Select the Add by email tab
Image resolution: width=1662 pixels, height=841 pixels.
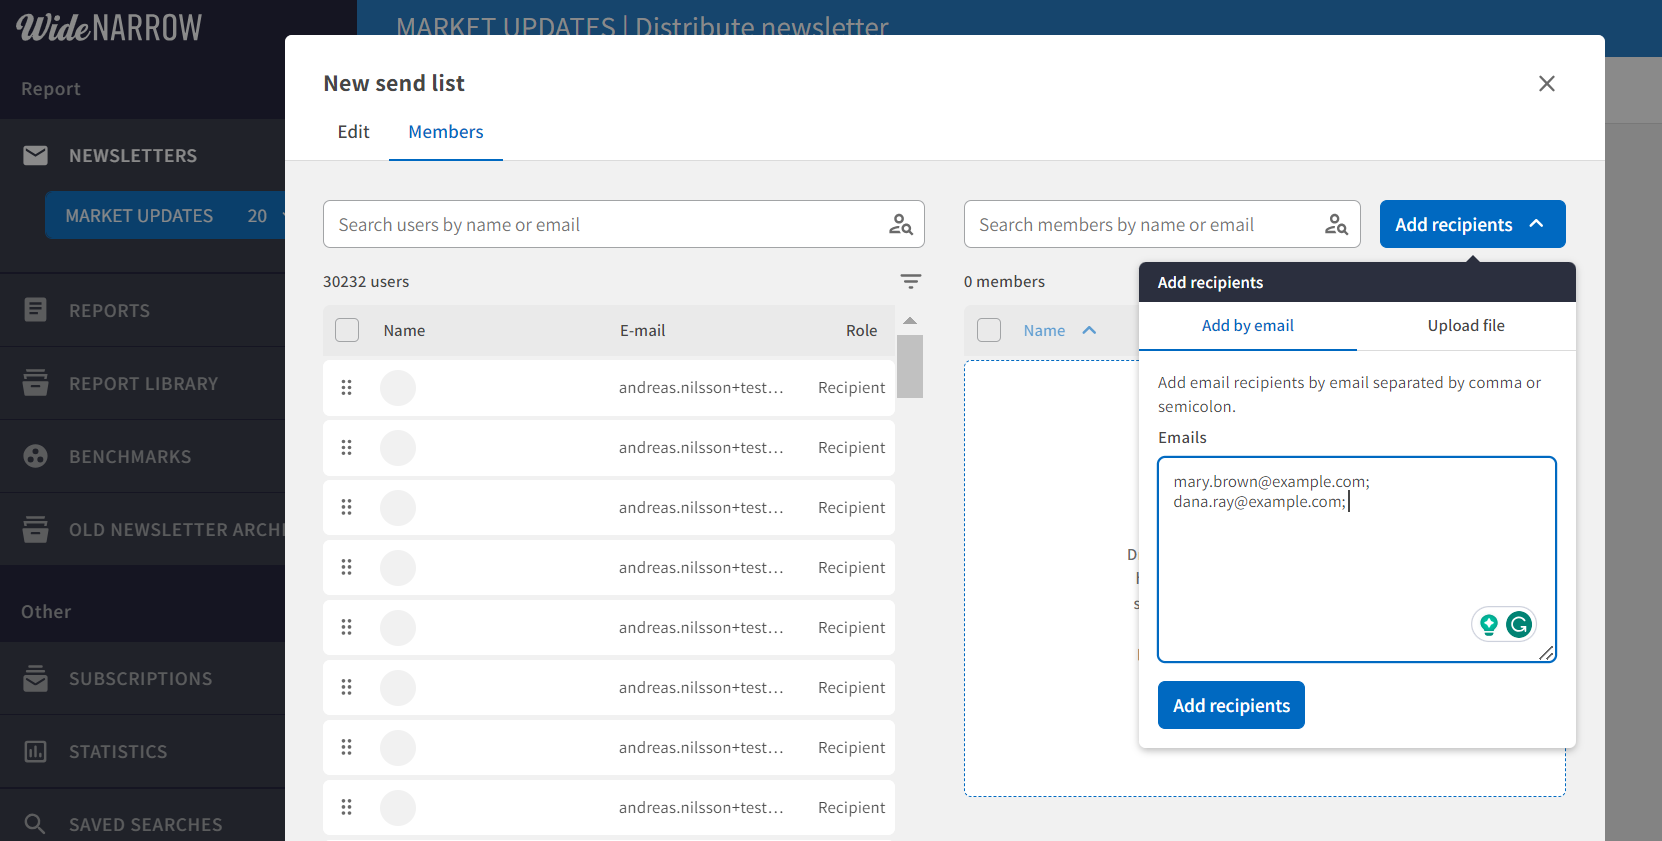1247,326
